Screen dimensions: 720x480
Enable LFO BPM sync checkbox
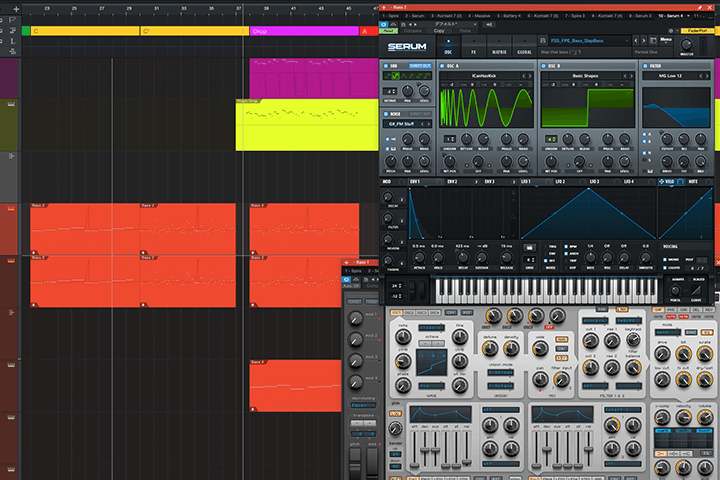point(566,247)
